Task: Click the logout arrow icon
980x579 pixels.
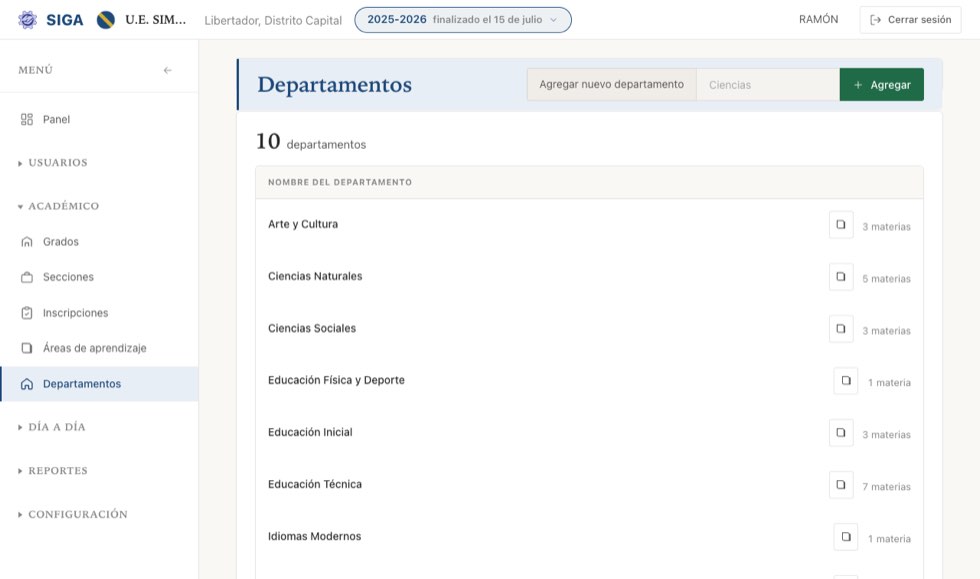Action: pos(876,20)
